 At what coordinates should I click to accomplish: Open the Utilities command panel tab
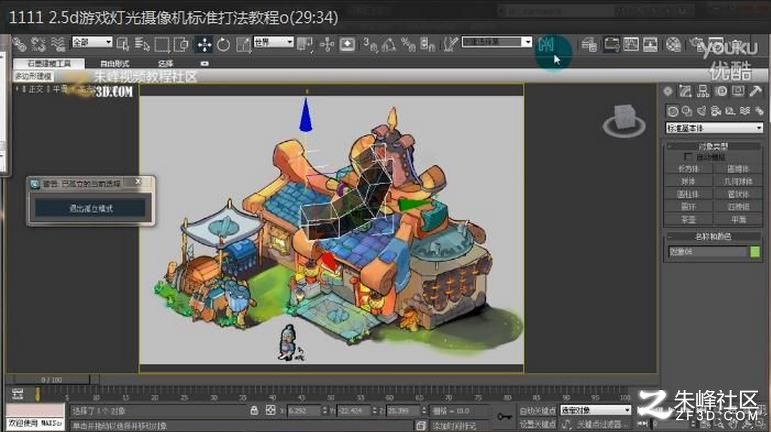tap(756, 91)
